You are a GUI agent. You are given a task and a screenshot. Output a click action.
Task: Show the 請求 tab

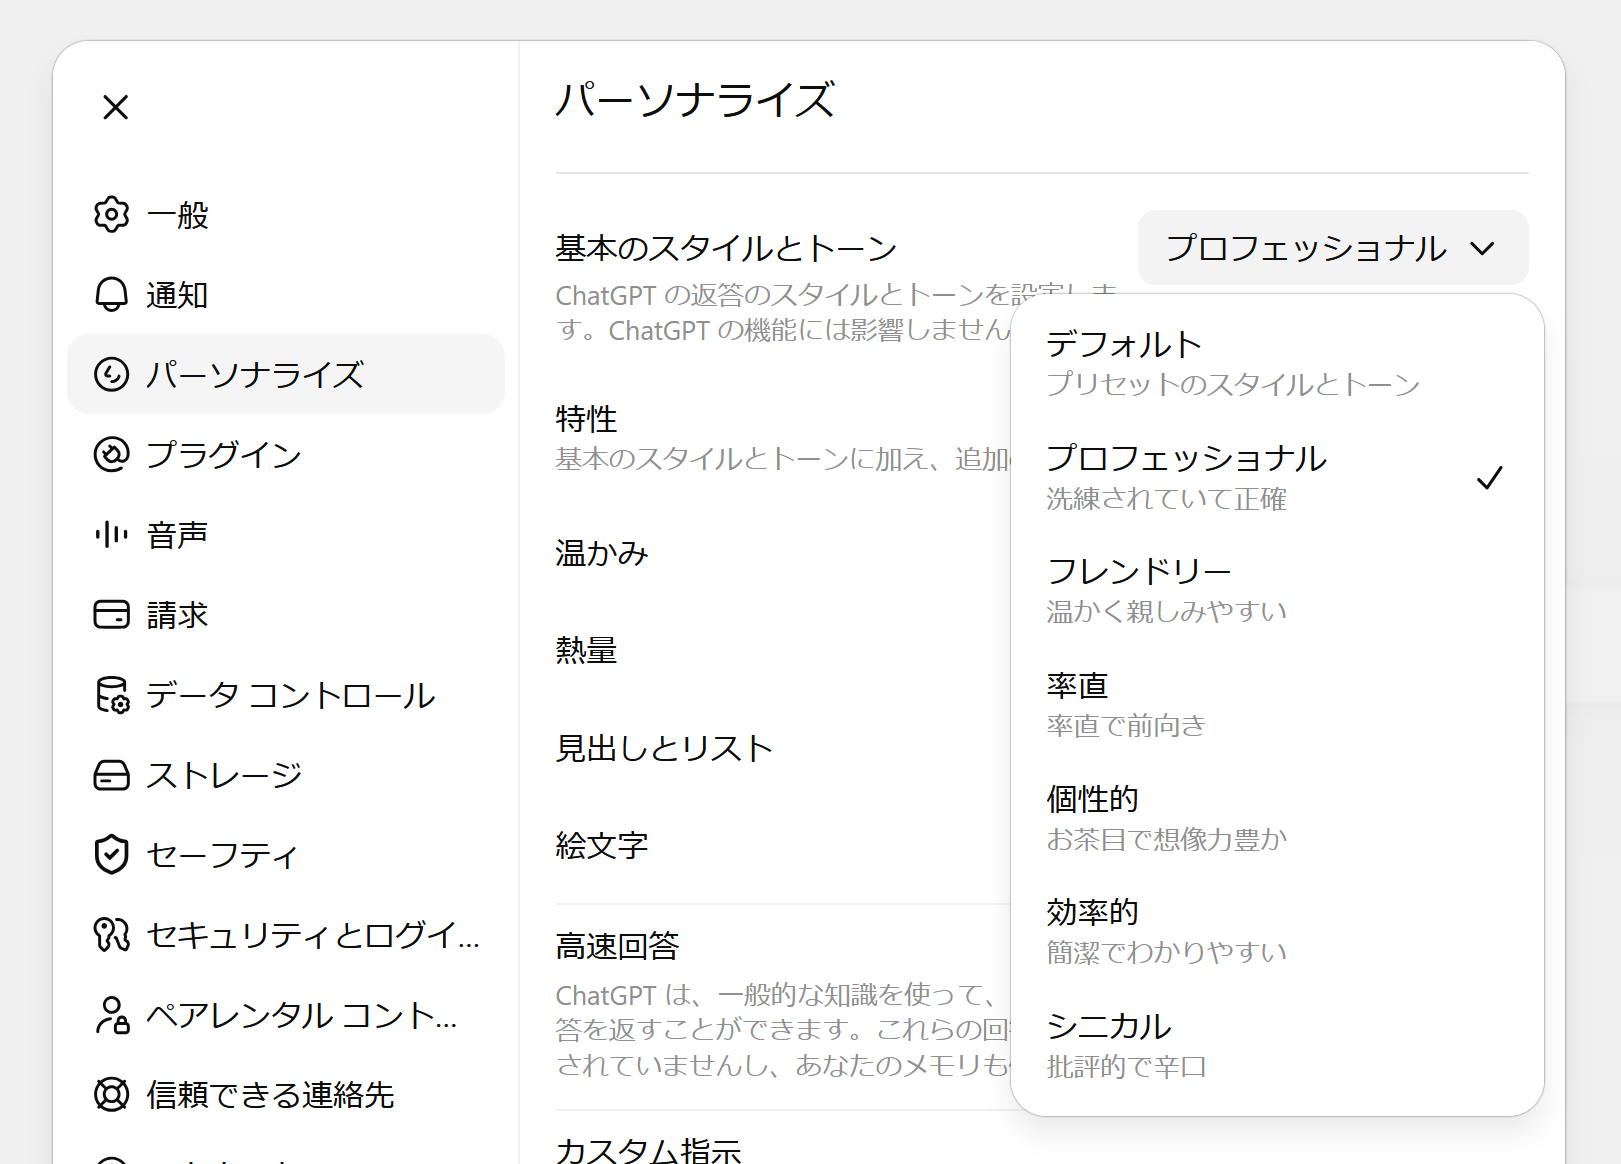286,614
